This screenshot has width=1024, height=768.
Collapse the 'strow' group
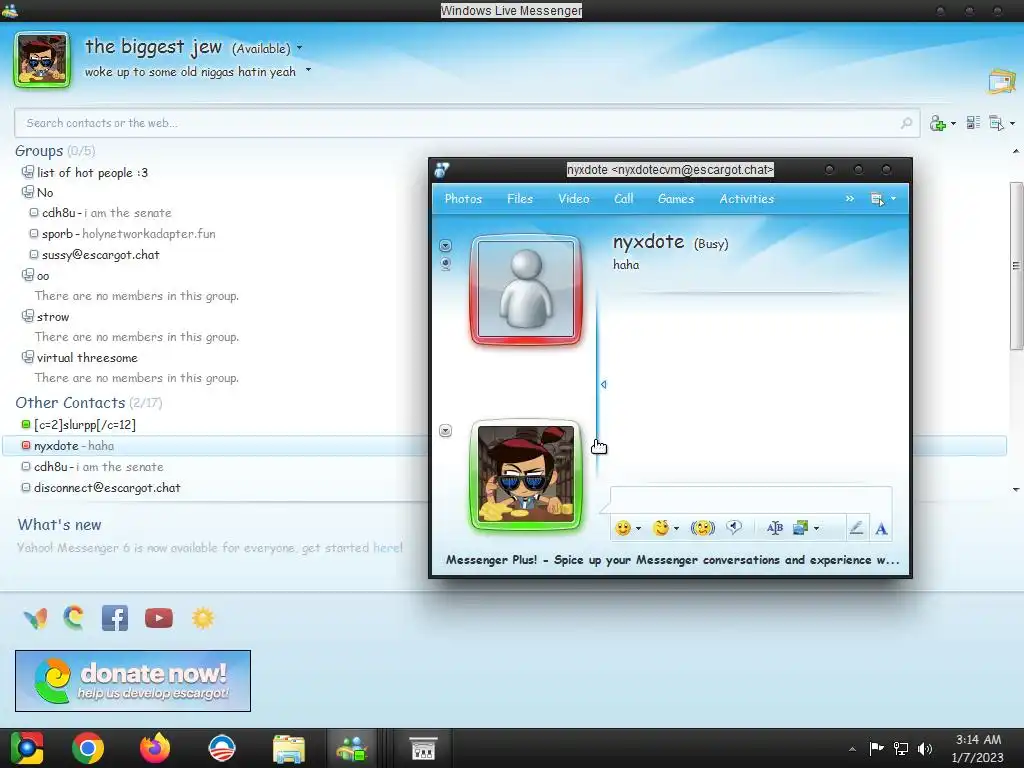click(27, 316)
